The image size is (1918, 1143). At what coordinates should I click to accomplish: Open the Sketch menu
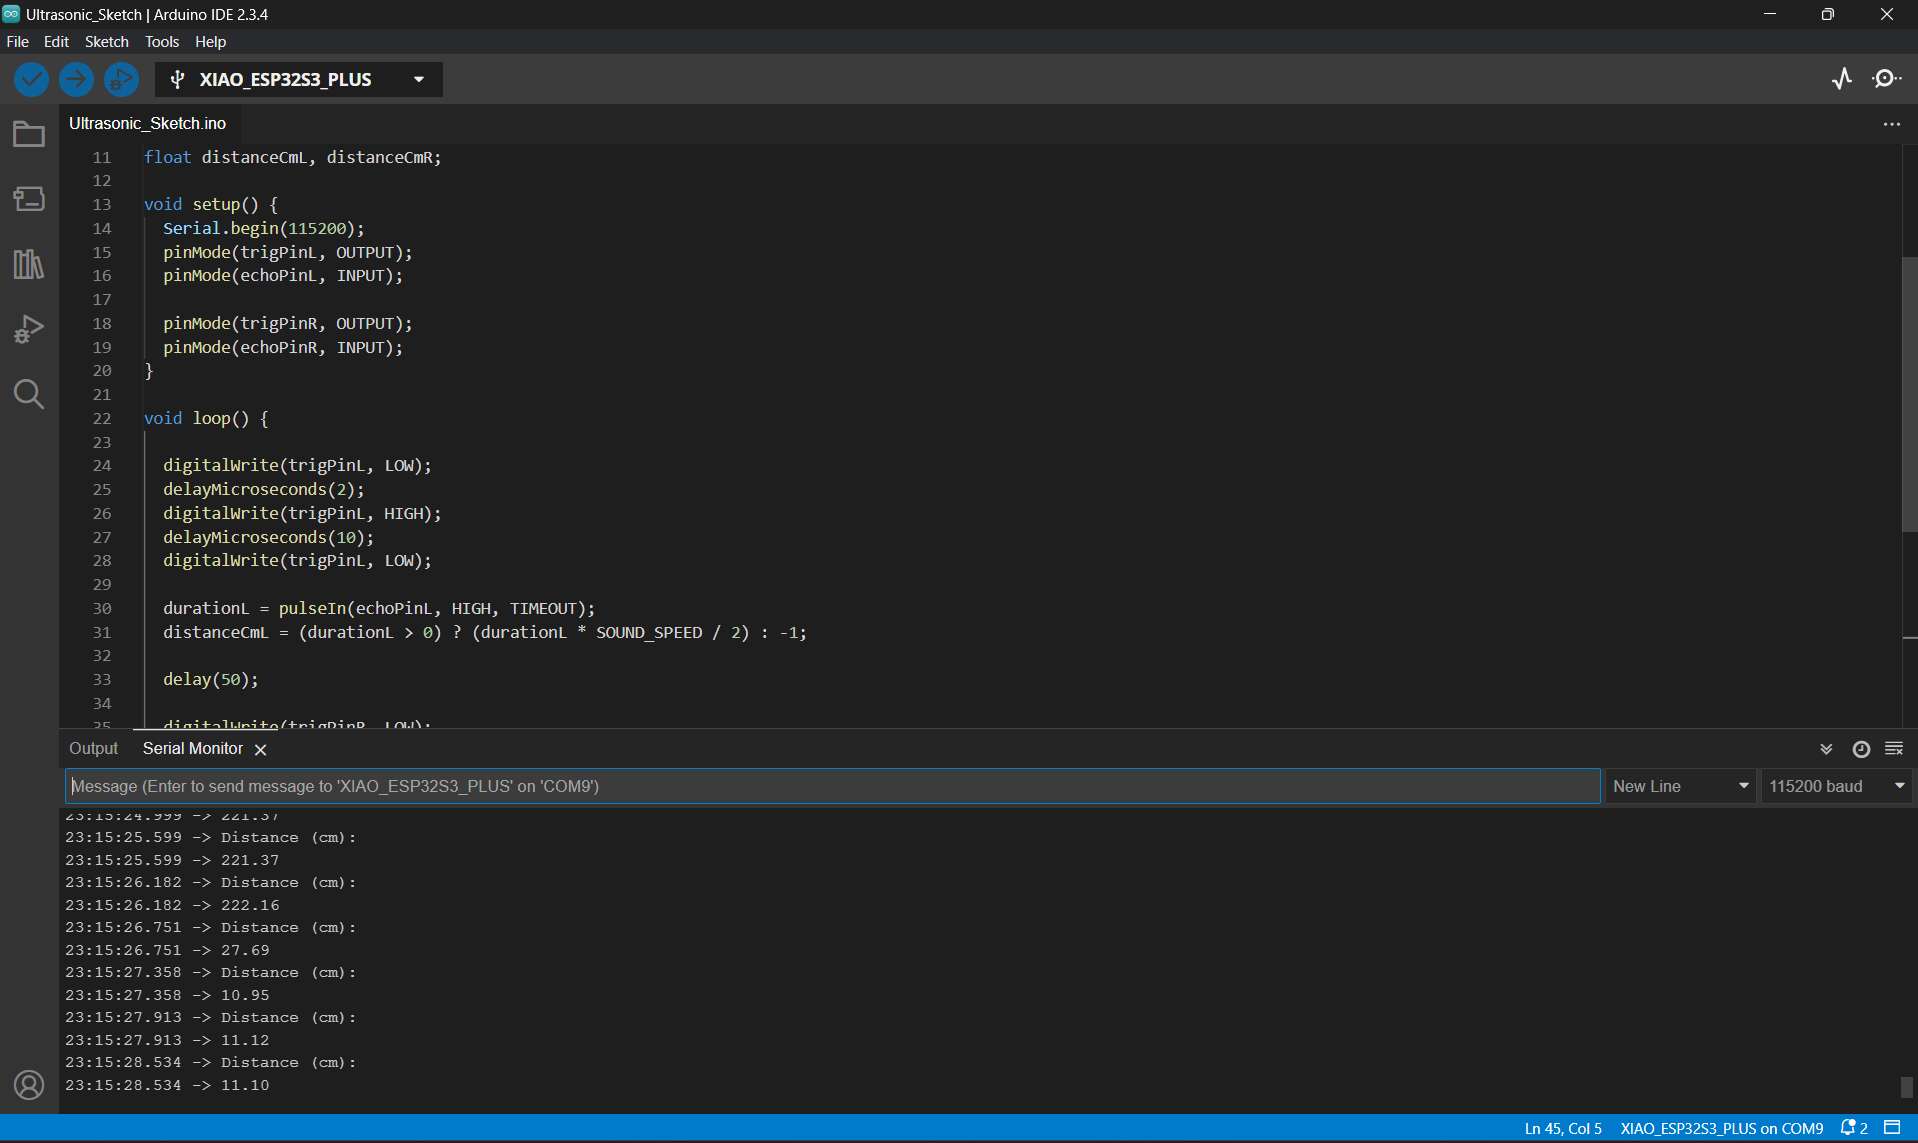click(x=106, y=41)
